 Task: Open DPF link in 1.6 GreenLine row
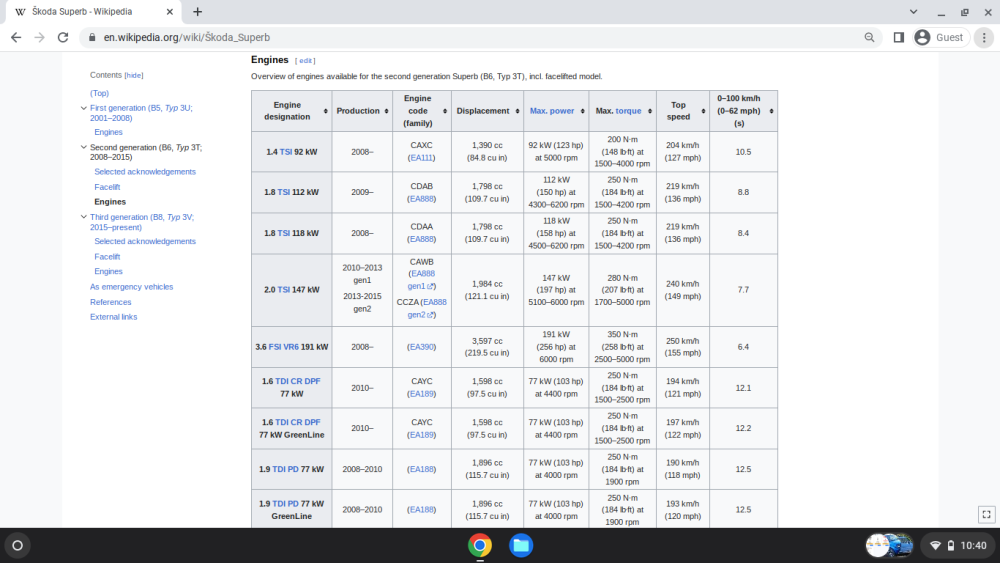coord(312,422)
